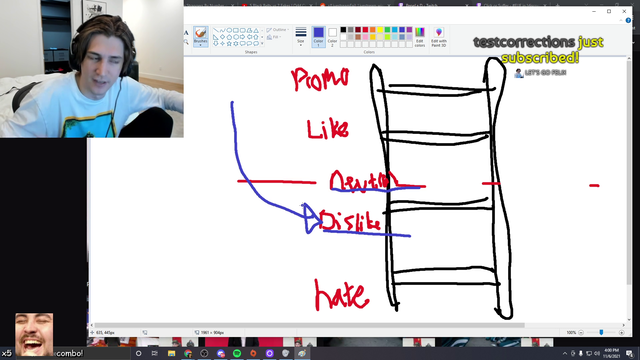Choose the black color swatch
The width and height of the screenshot is (640, 360).
point(343,29)
